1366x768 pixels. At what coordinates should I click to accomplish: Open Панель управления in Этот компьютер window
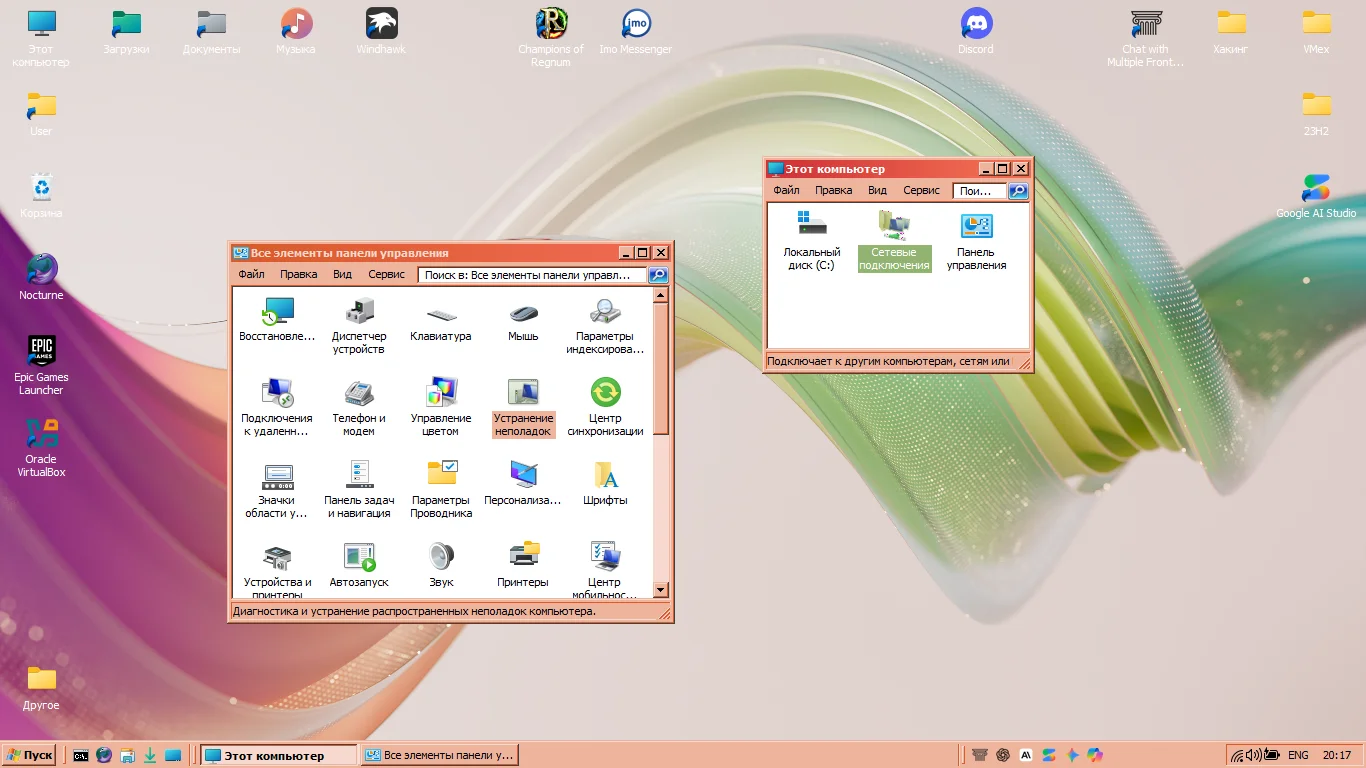(x=976, y=241)
